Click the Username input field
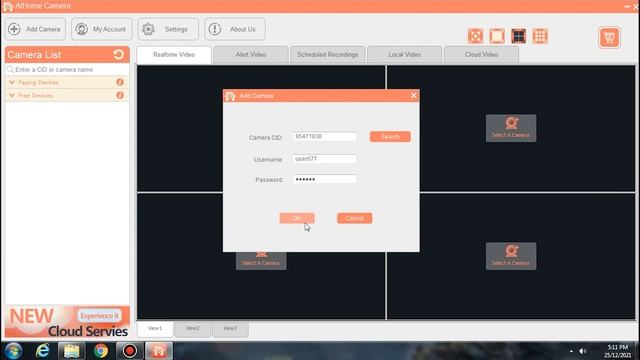Image resolution: width=640 pixels, height=360 pixels. point(324,159)
